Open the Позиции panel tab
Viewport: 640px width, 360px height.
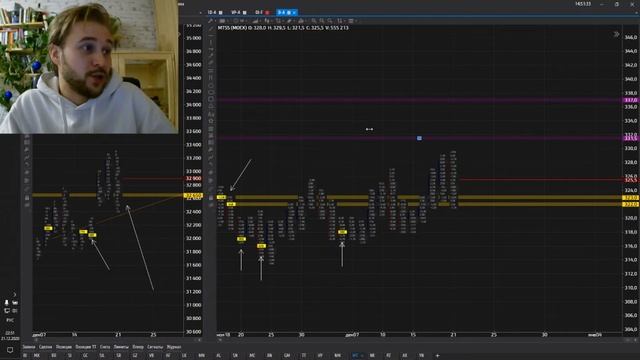(64, 347)
